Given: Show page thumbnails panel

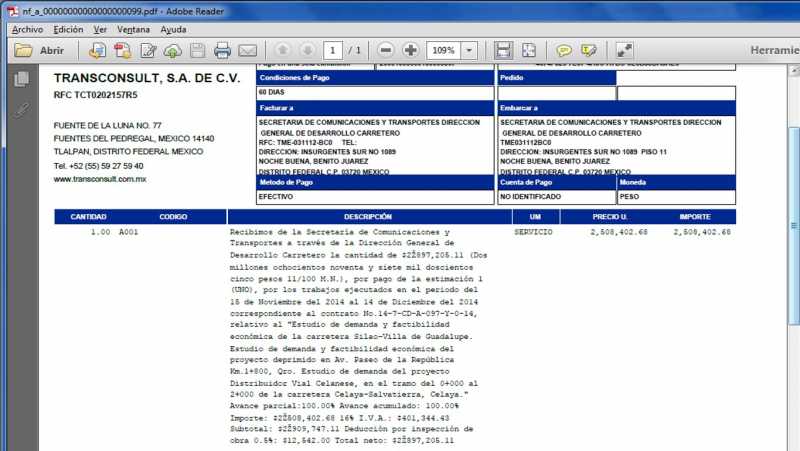Looking at the screenshot, I should click(x=21, y=79).
